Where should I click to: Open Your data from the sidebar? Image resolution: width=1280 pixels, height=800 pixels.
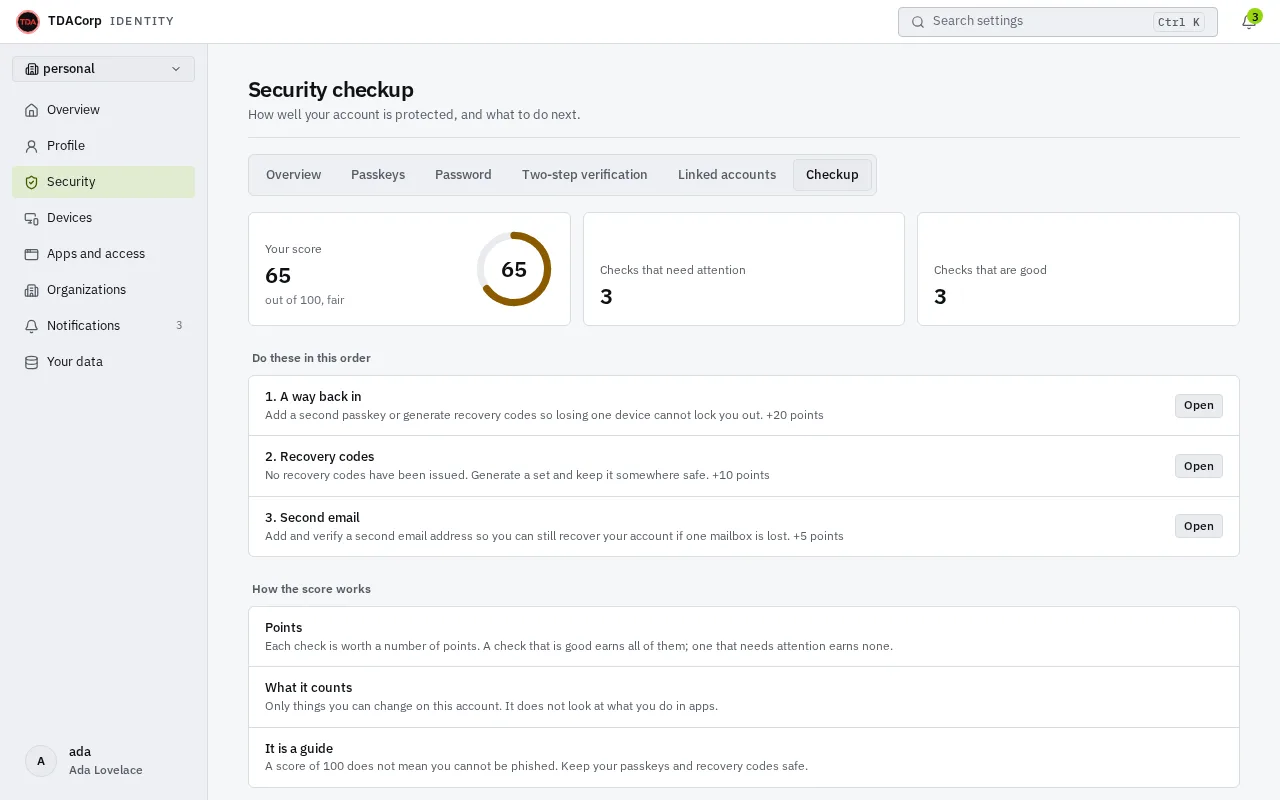(104, 362)
